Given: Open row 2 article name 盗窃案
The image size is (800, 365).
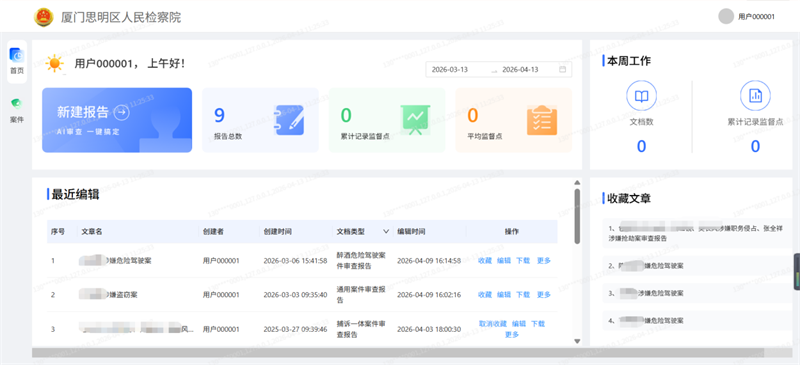Looking at the screenshot, I should pos(108,295).
